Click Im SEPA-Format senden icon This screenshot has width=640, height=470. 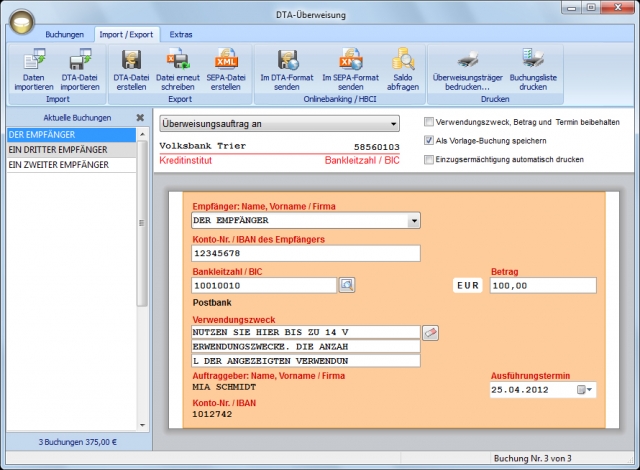(x=351, y=60)
